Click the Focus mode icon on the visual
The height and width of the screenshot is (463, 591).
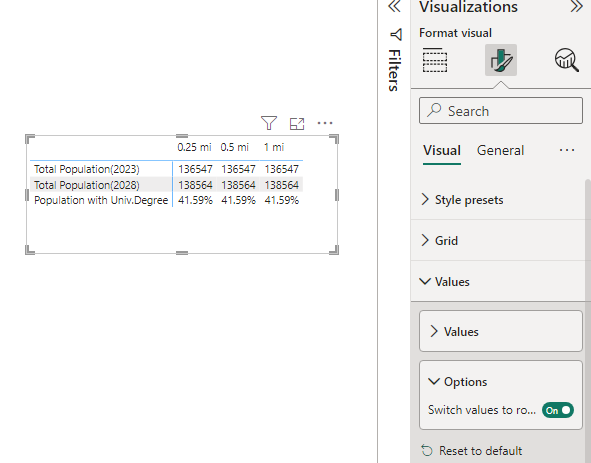297,124
